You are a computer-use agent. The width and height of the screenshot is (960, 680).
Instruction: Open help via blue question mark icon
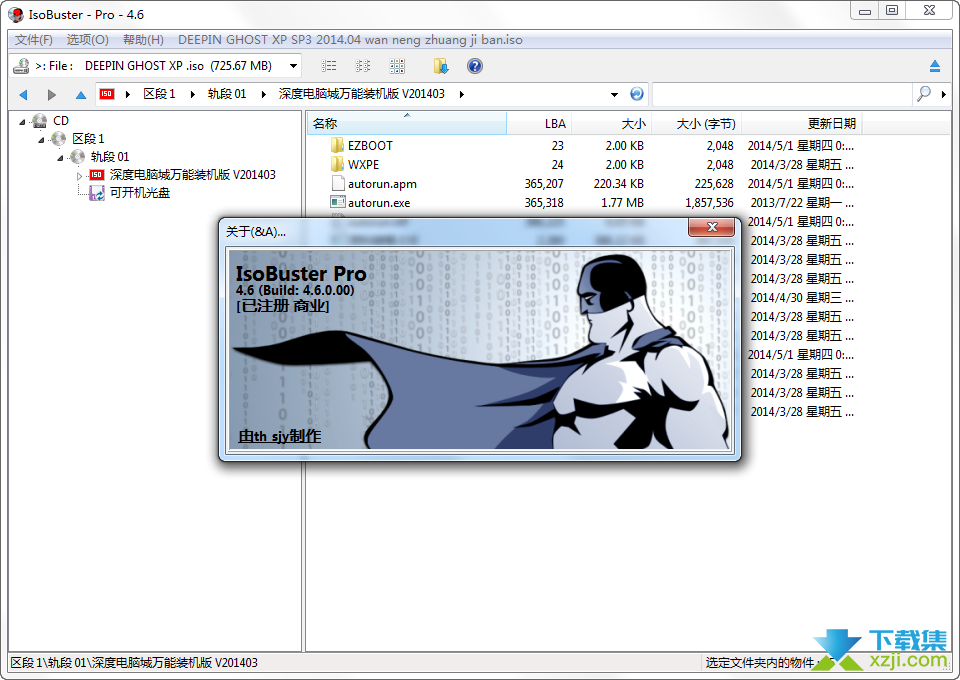pos(474,66)
